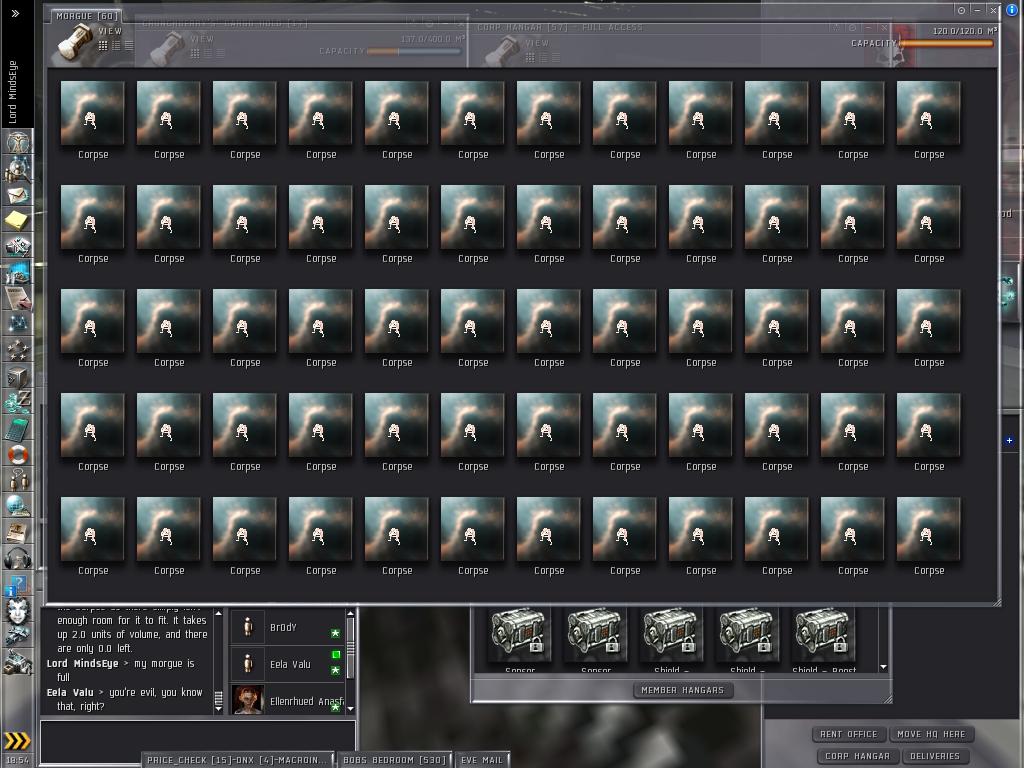Toggle green star next to Br0dY

click(x=335, y=633)
